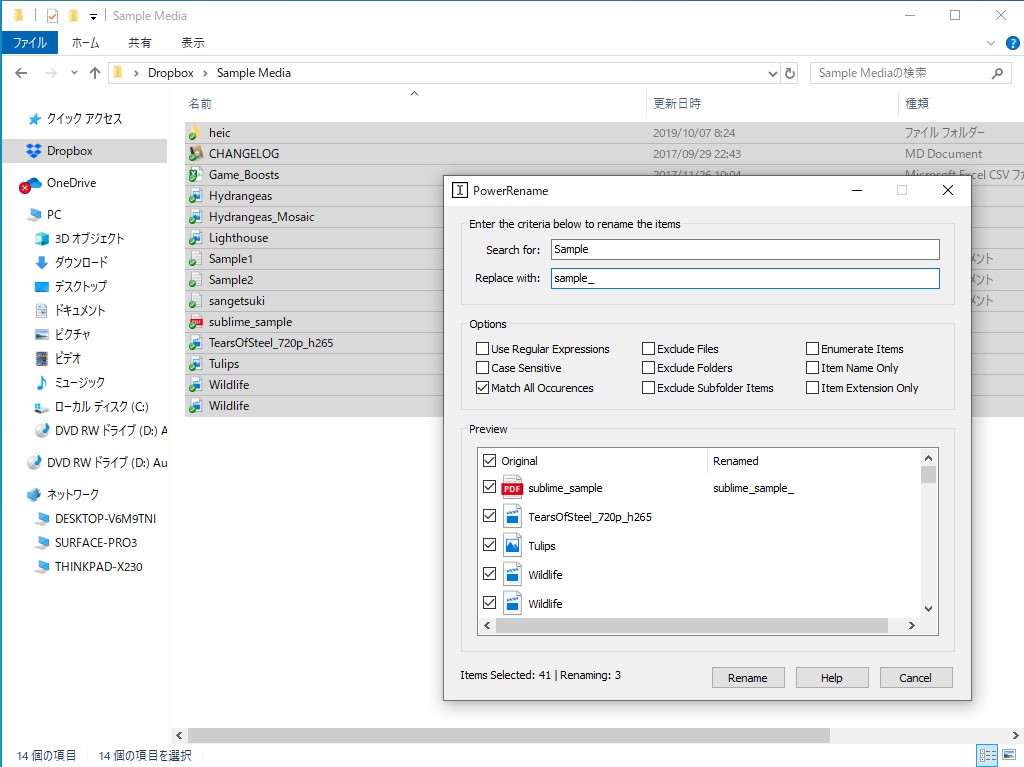Uncheck Match All Occurences
Screen dimensions: 1024x767
(x=483, y=387)
